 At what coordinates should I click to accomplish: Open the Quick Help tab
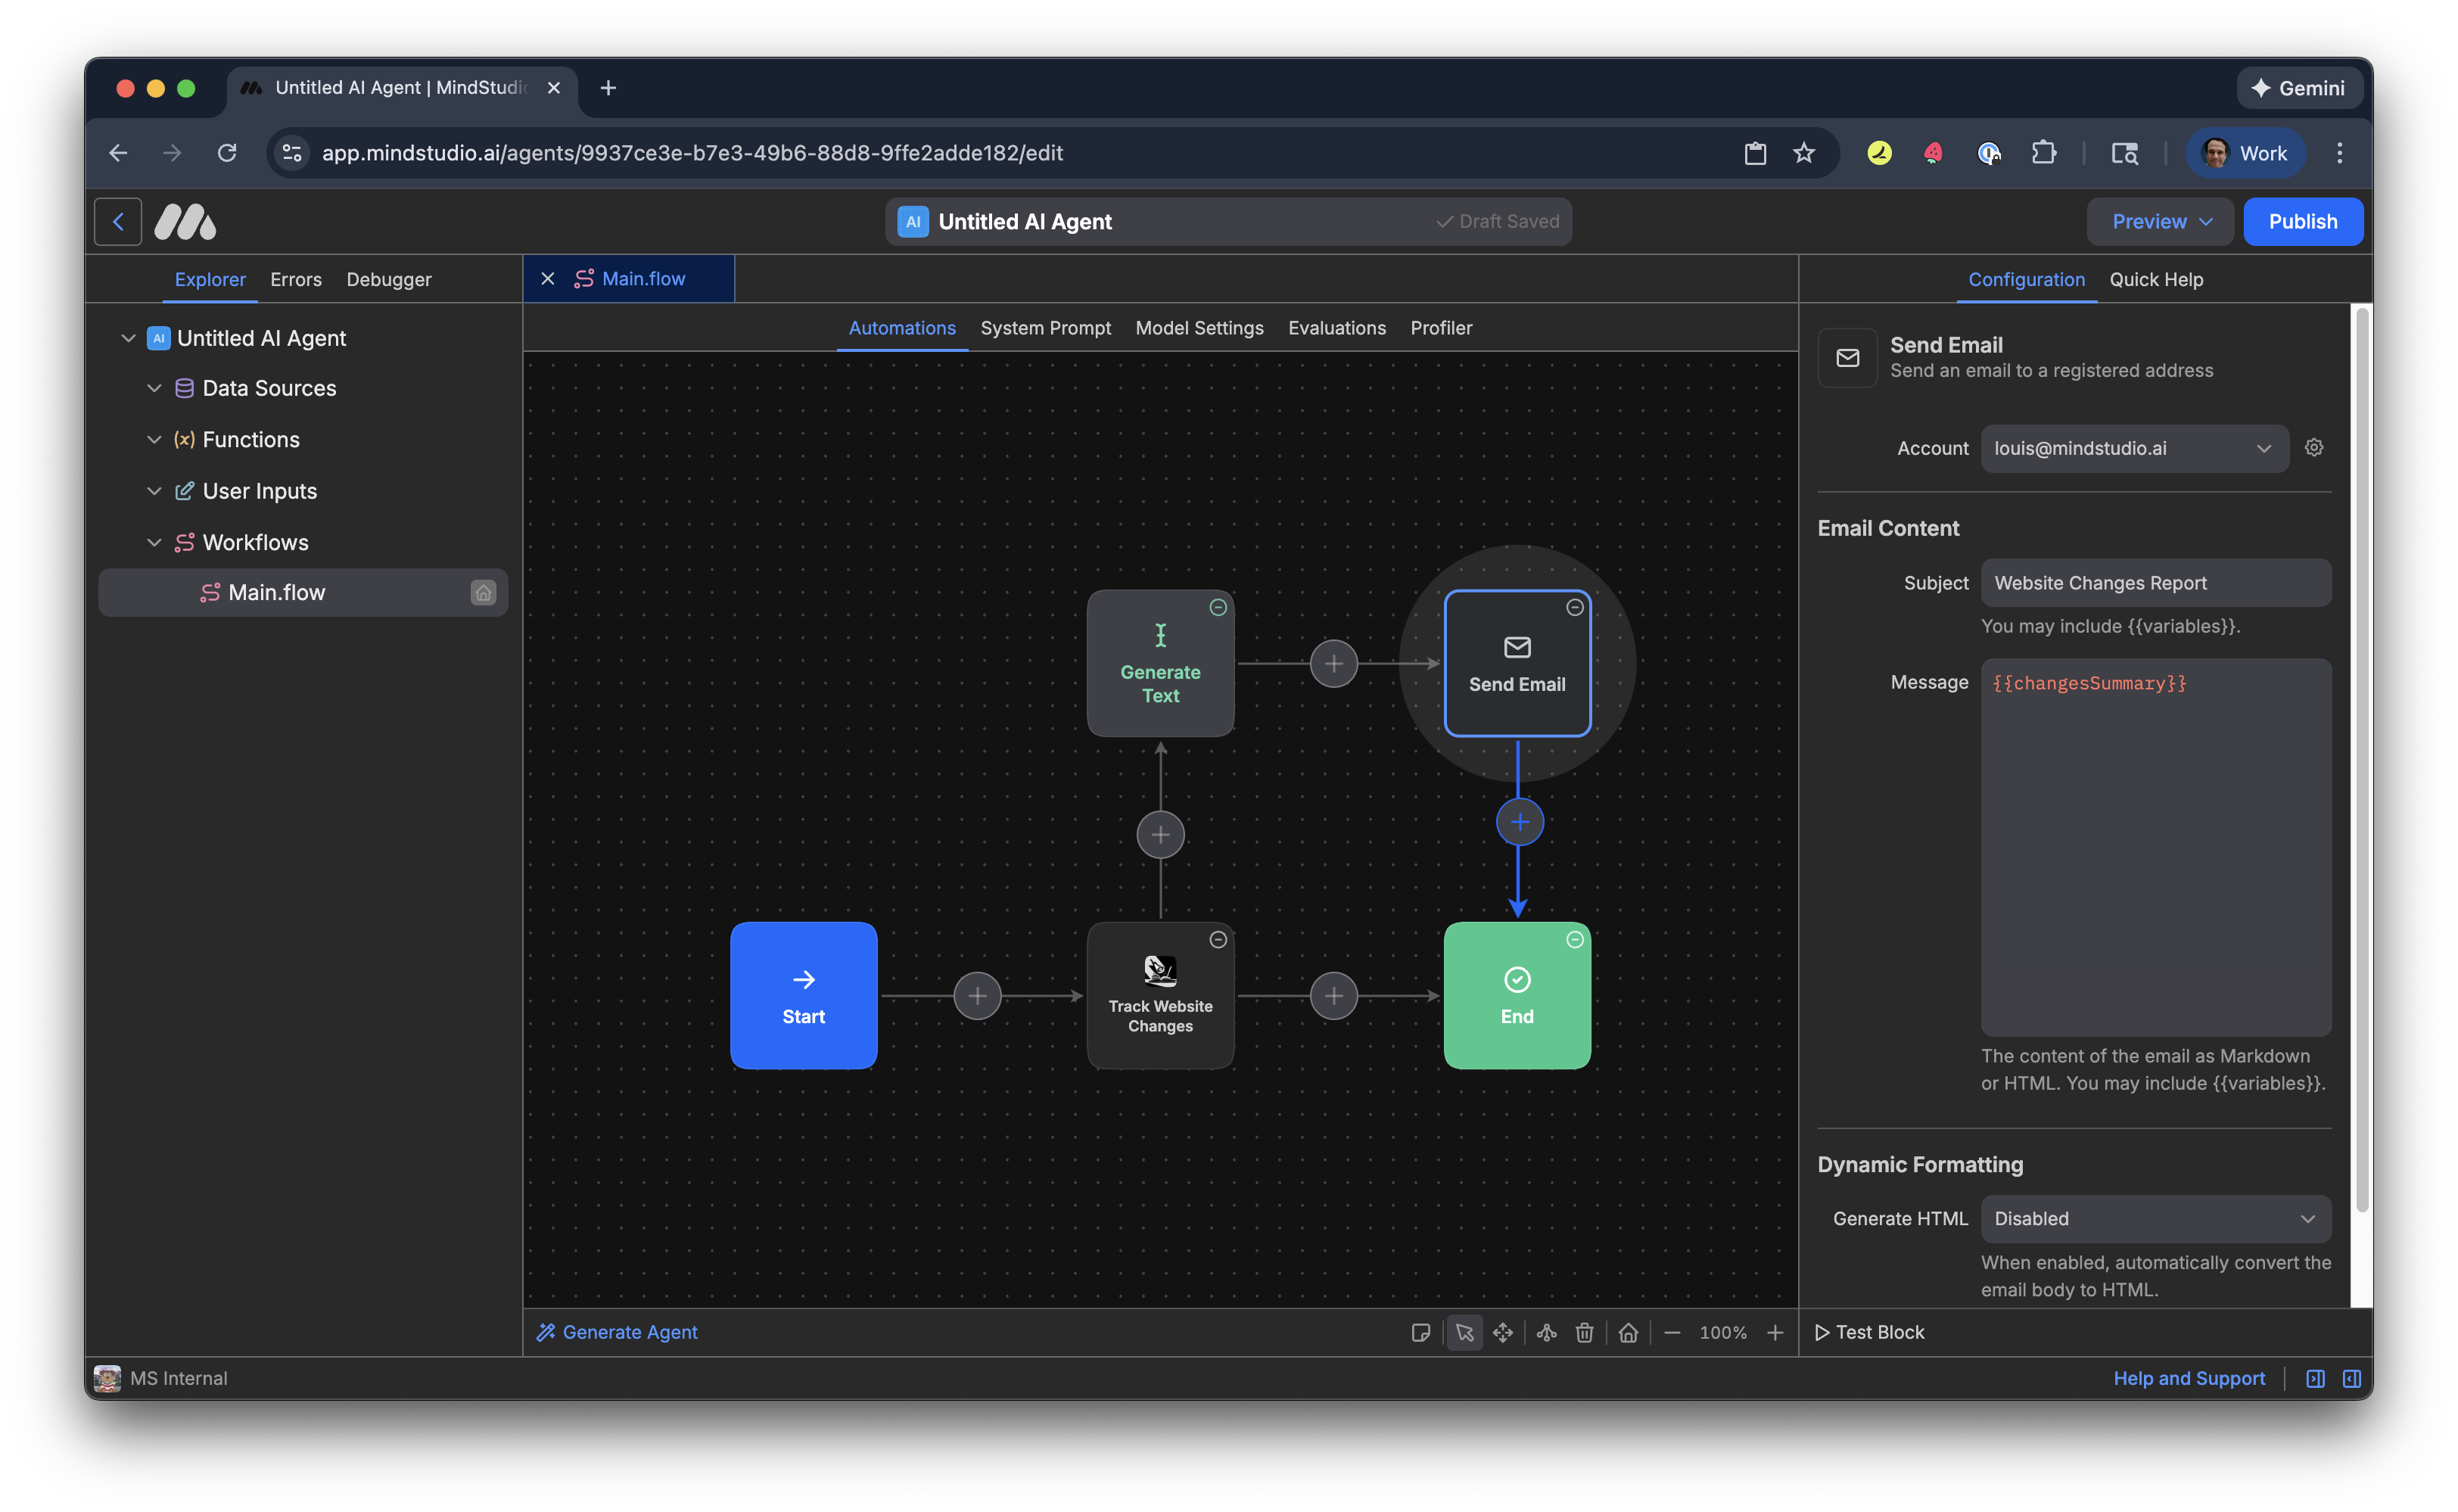pos(2156,280)
